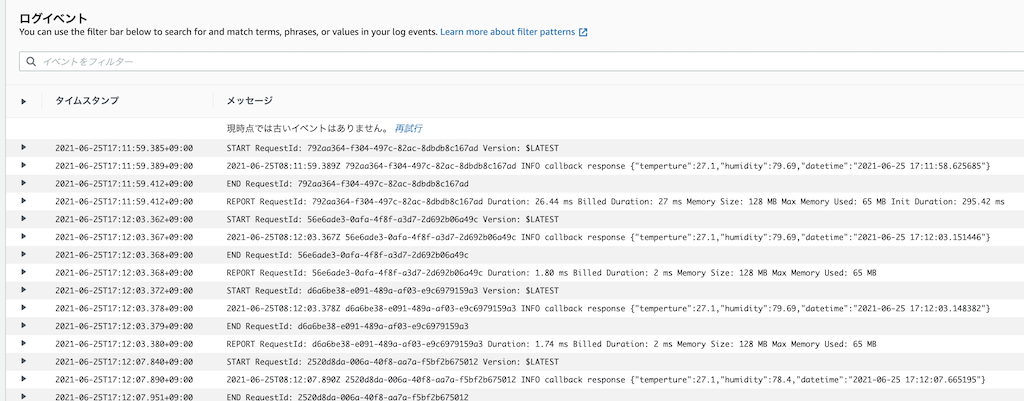Click the search magnifier icon in filter bar
This screenshot has width=1024, height=401.
[x=31, y=61]
